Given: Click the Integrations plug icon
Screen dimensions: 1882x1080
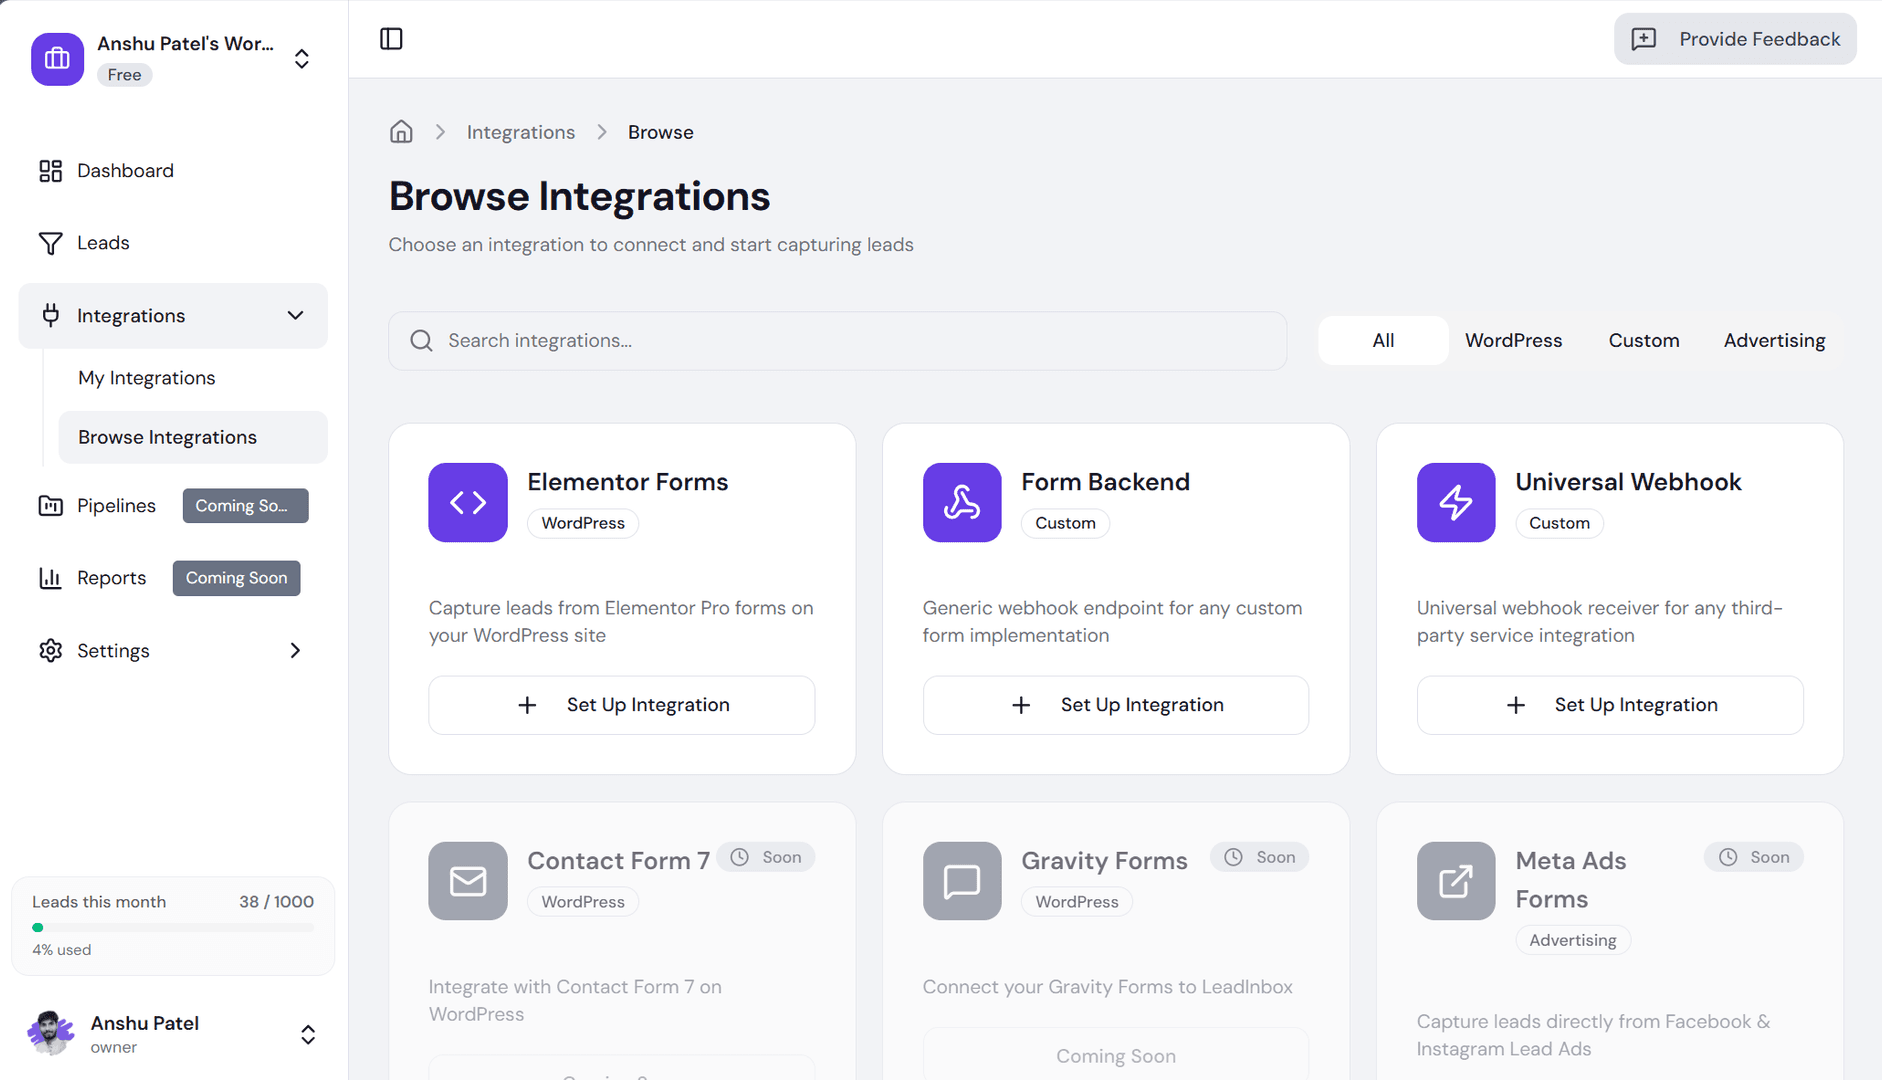Looking at the screenshot, I should 50,316.
